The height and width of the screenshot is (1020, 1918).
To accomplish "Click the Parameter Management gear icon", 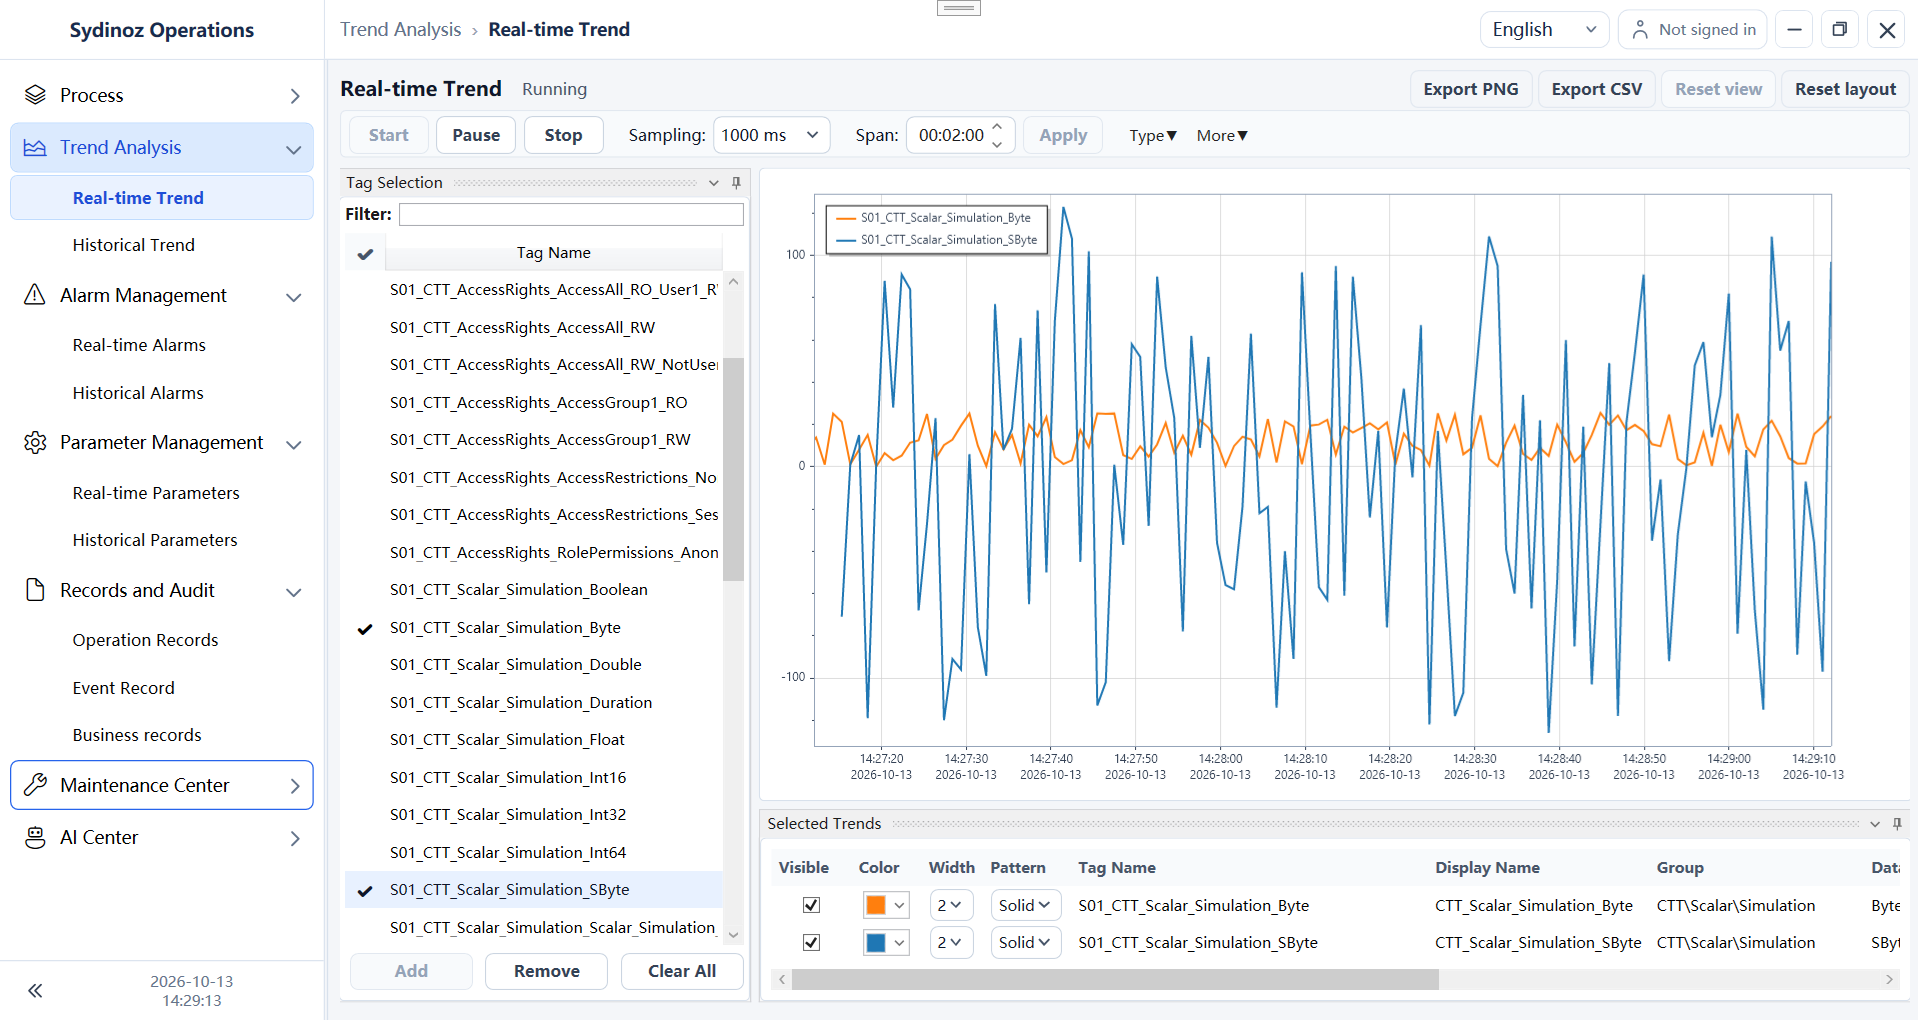I will pos(35,442).
